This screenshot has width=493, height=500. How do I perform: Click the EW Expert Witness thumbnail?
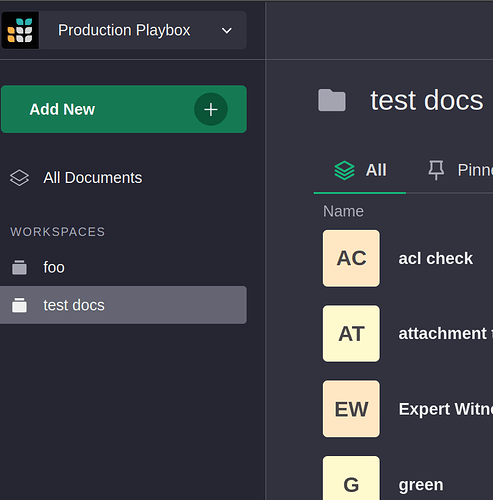[x=351, y=409]
